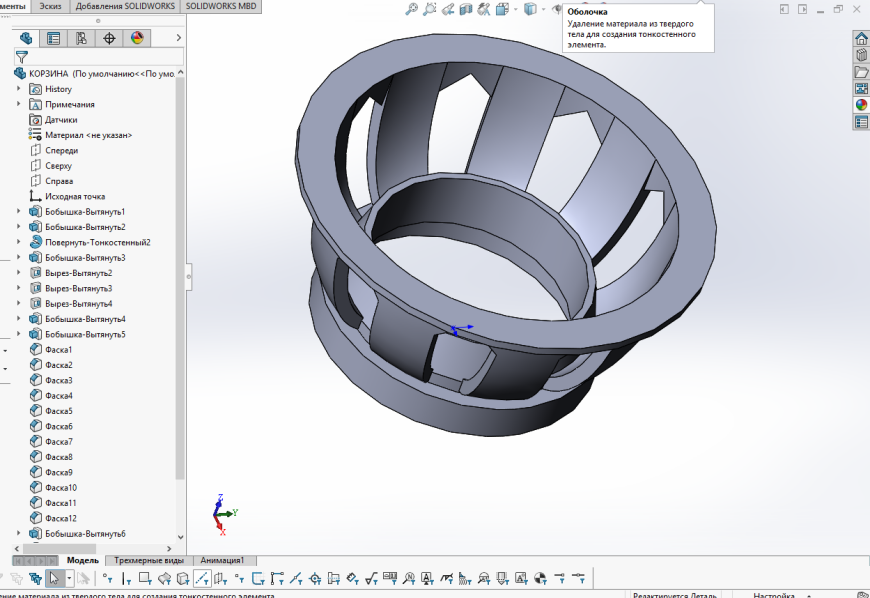Open the PropertyManager tab icon
Screen dimensions: 870x598
(x=54, y=39)
